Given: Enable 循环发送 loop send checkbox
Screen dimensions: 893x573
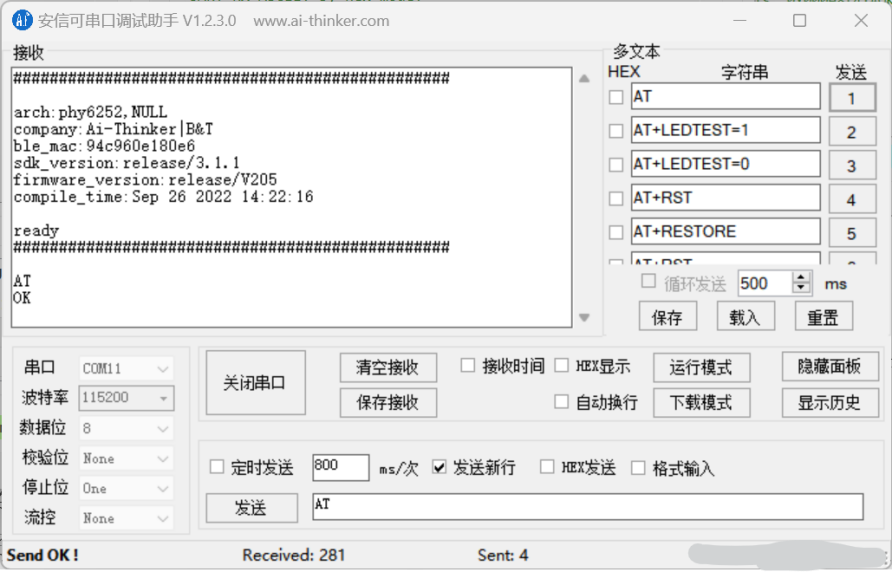Looking at the screenshot, I should (x=648, y=281).
